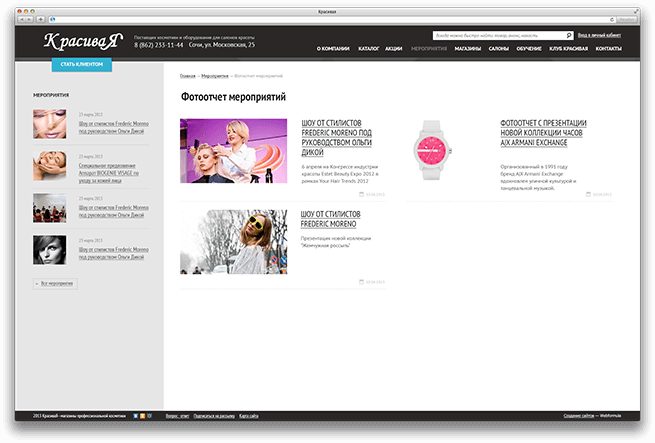Click the browser reload icon
Viewport: 655px width, 443px height.
[612, 20]
